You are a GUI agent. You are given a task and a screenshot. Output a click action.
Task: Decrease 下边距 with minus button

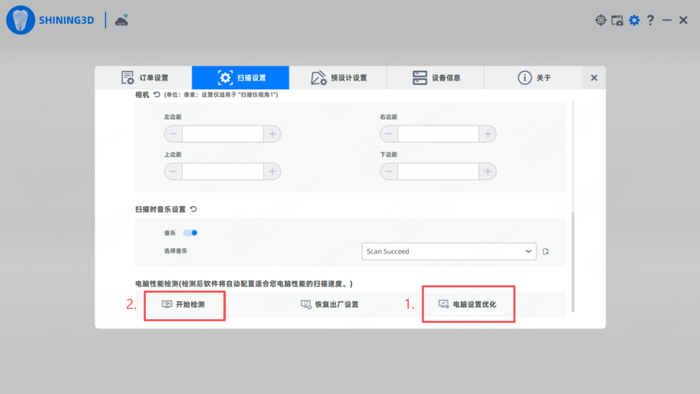point(389,171)
